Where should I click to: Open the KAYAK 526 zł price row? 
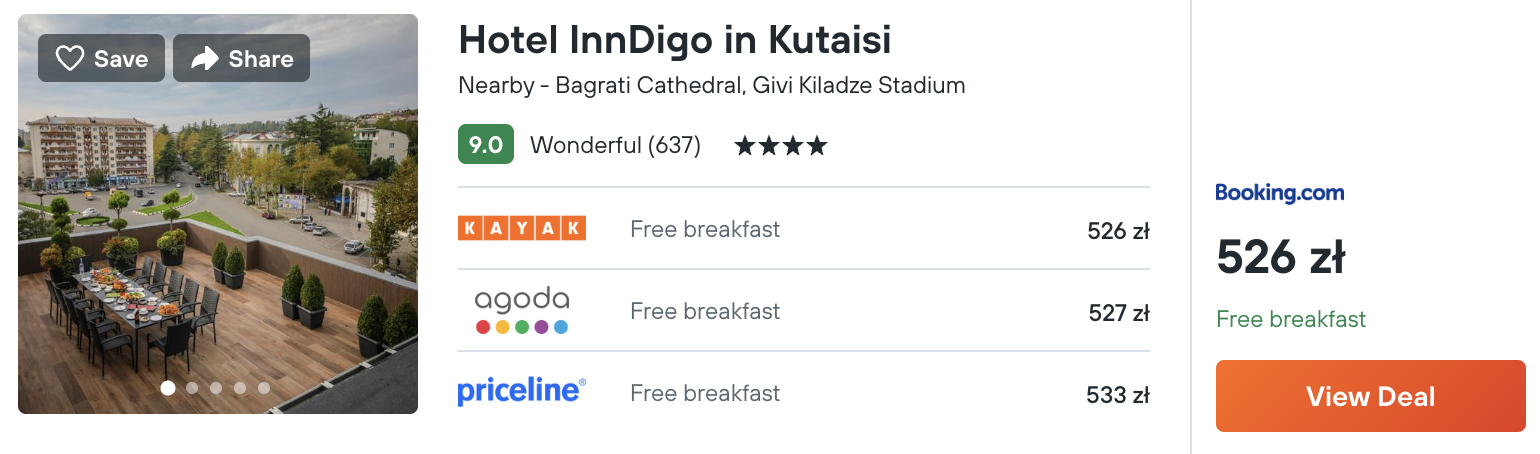click(x=804, y=229)
